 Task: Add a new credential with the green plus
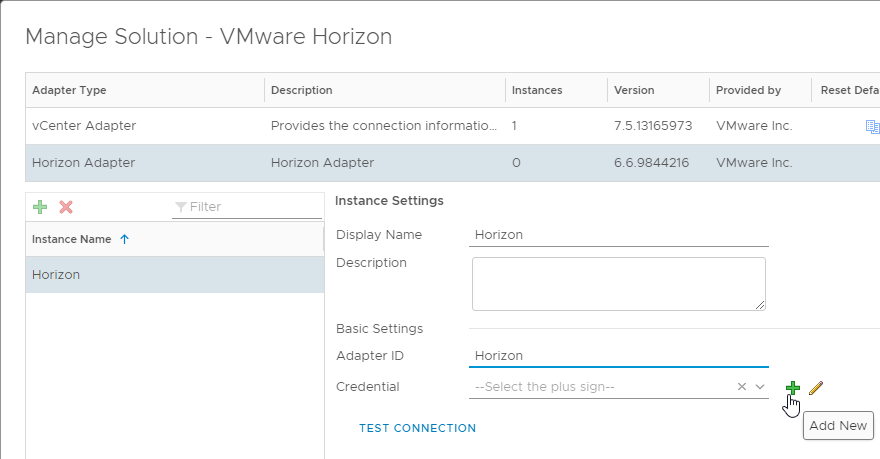(792, 387)
